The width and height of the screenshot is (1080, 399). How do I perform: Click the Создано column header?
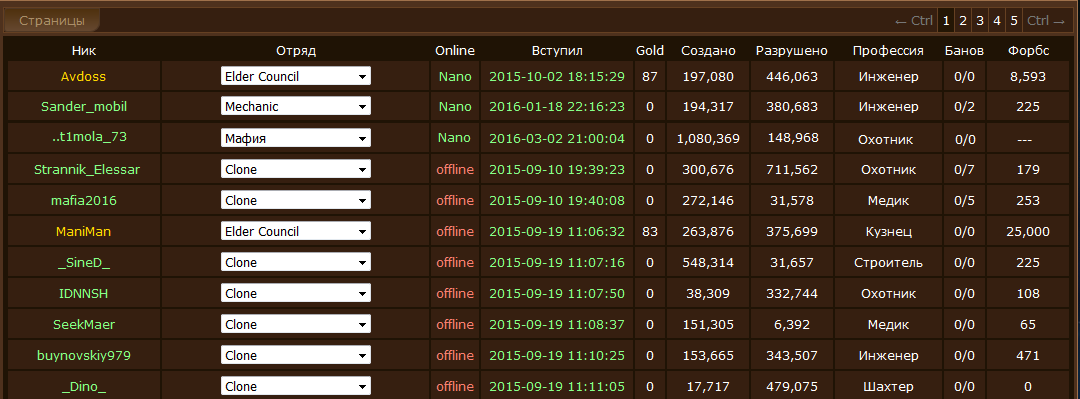point(708,50)
